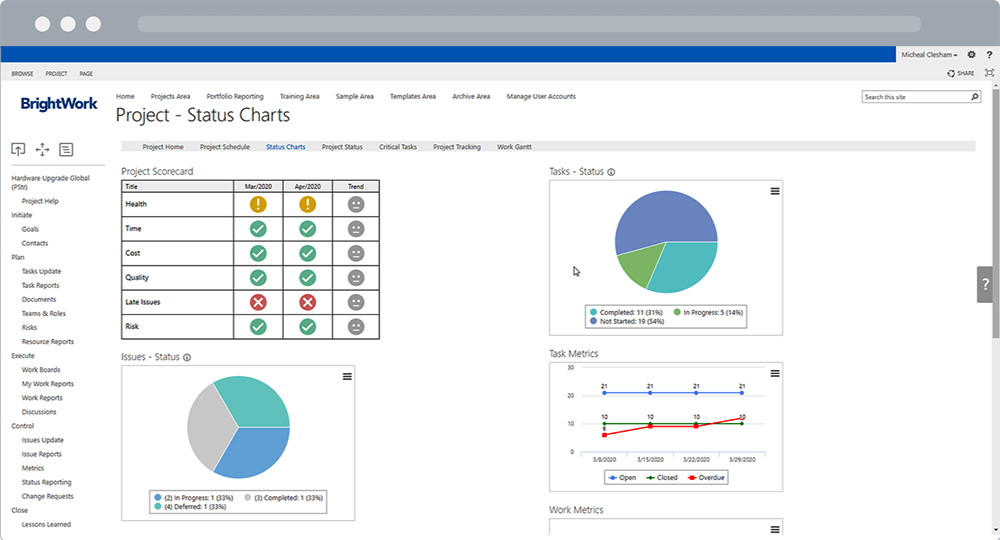This screenshot has height=540, width=1000.
Task: Expand the PROJECT ribbon tab
Action: [x=56, y=73]
